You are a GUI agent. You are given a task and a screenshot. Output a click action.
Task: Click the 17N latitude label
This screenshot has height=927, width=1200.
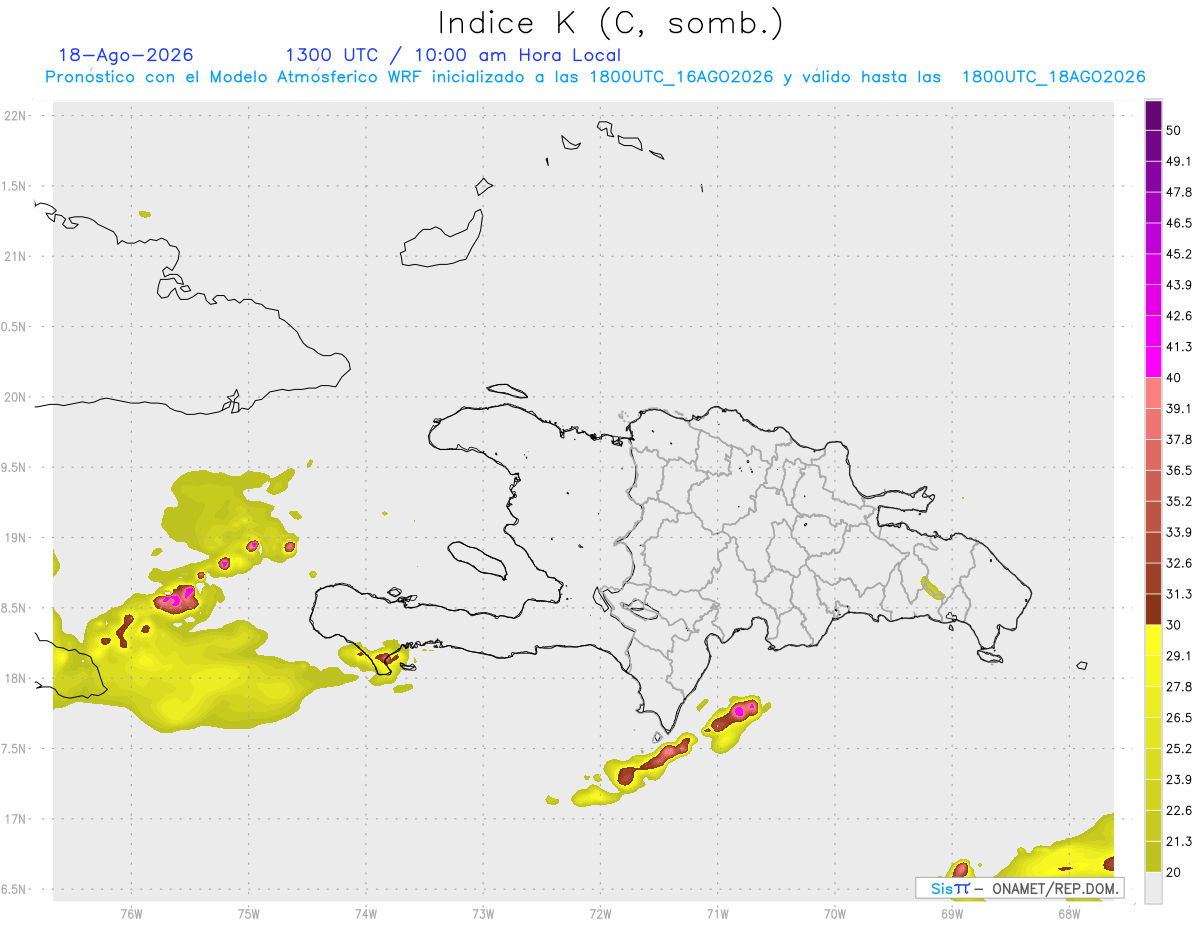(x=17, y=819)
